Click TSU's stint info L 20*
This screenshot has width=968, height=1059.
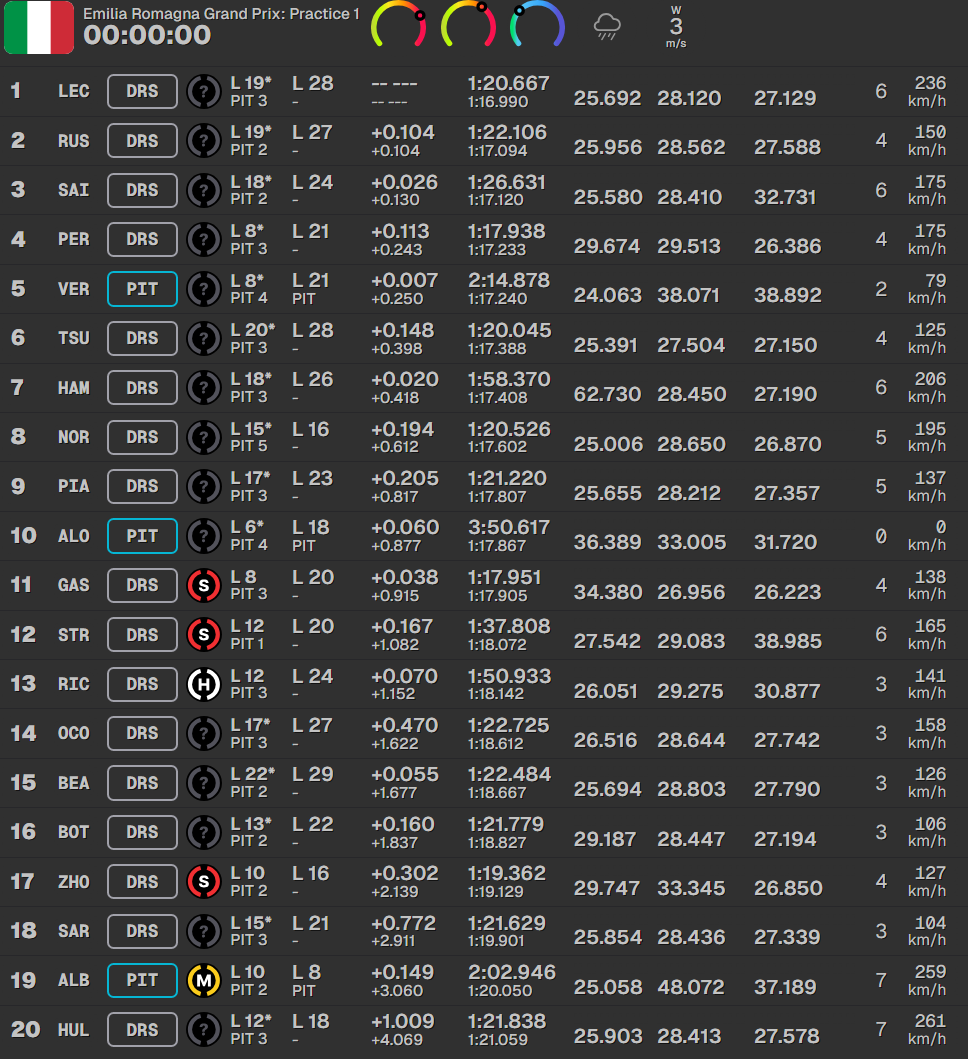pos(253,330)
